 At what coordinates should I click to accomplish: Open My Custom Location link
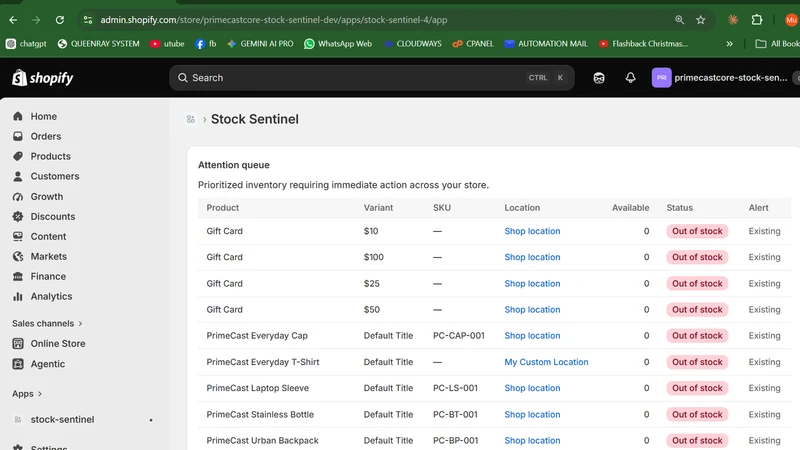[x=546, y=362]
